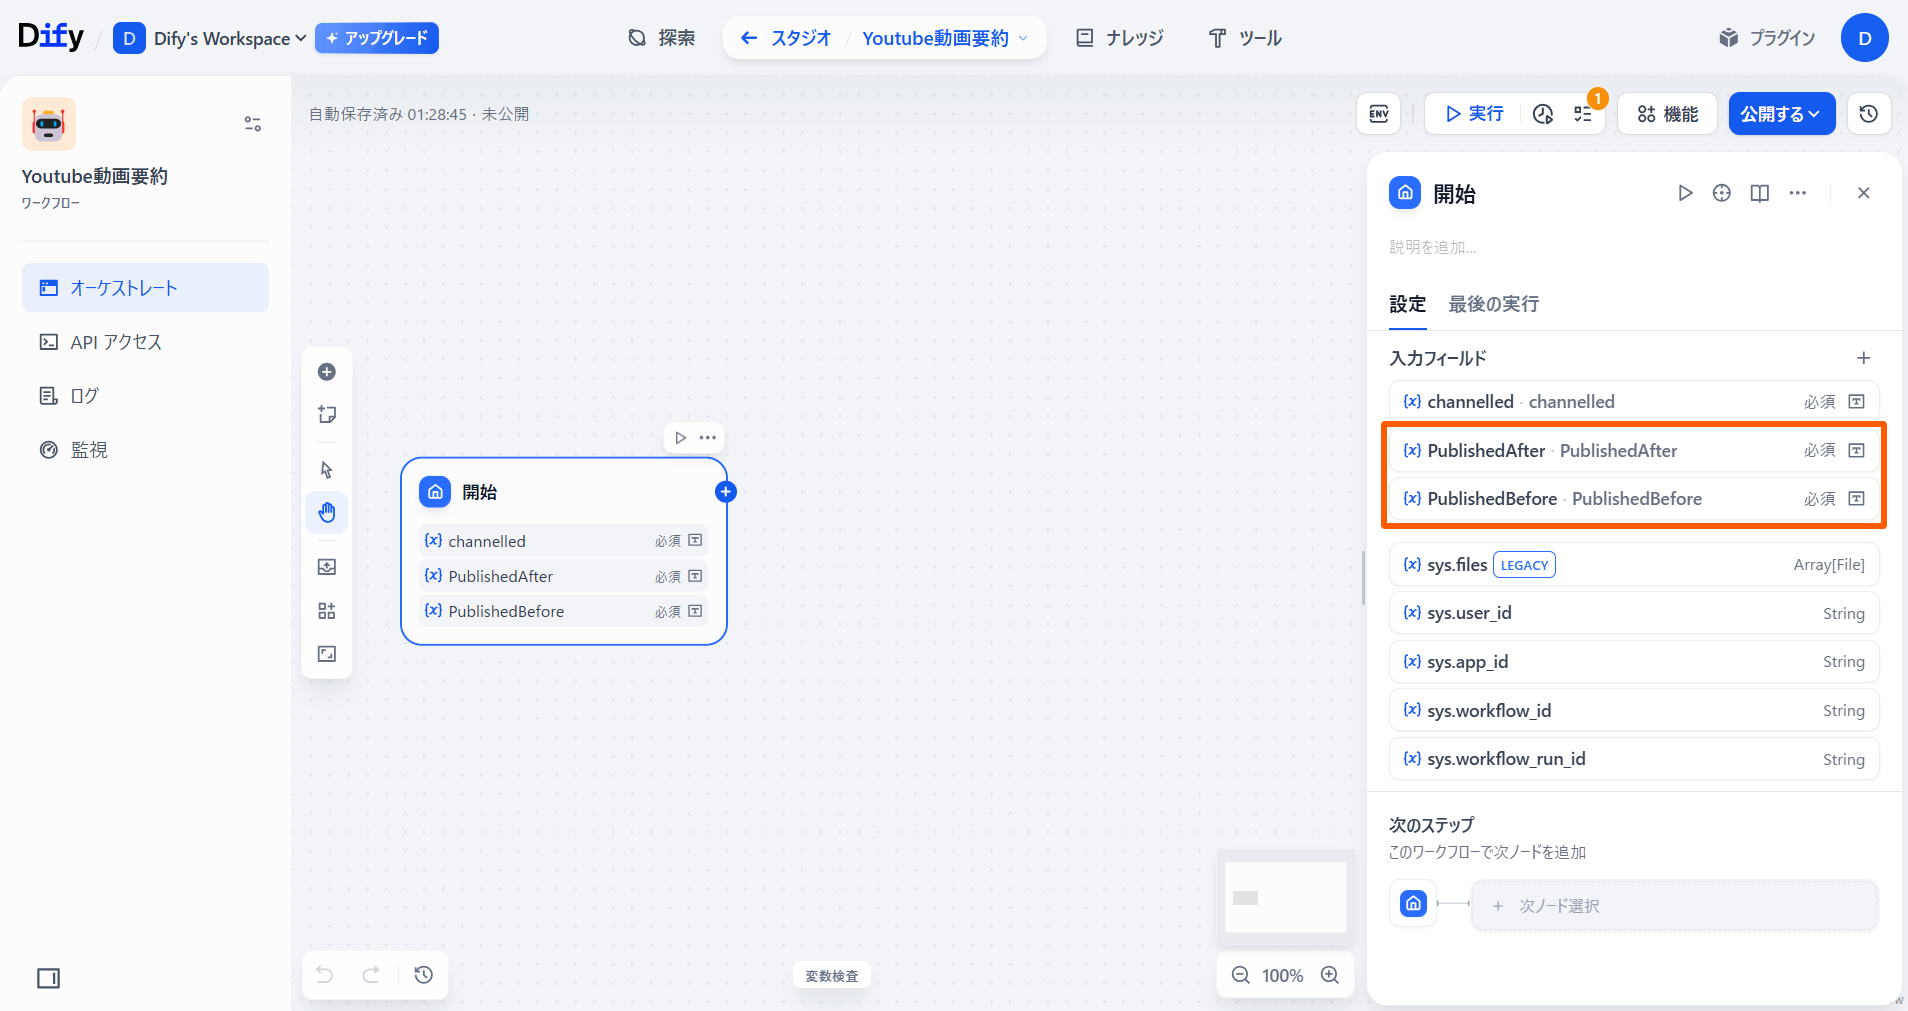This screenshot has width=1908, height=1011.
Task: Open the API アクセス menu item
Action: coord(115,342)
